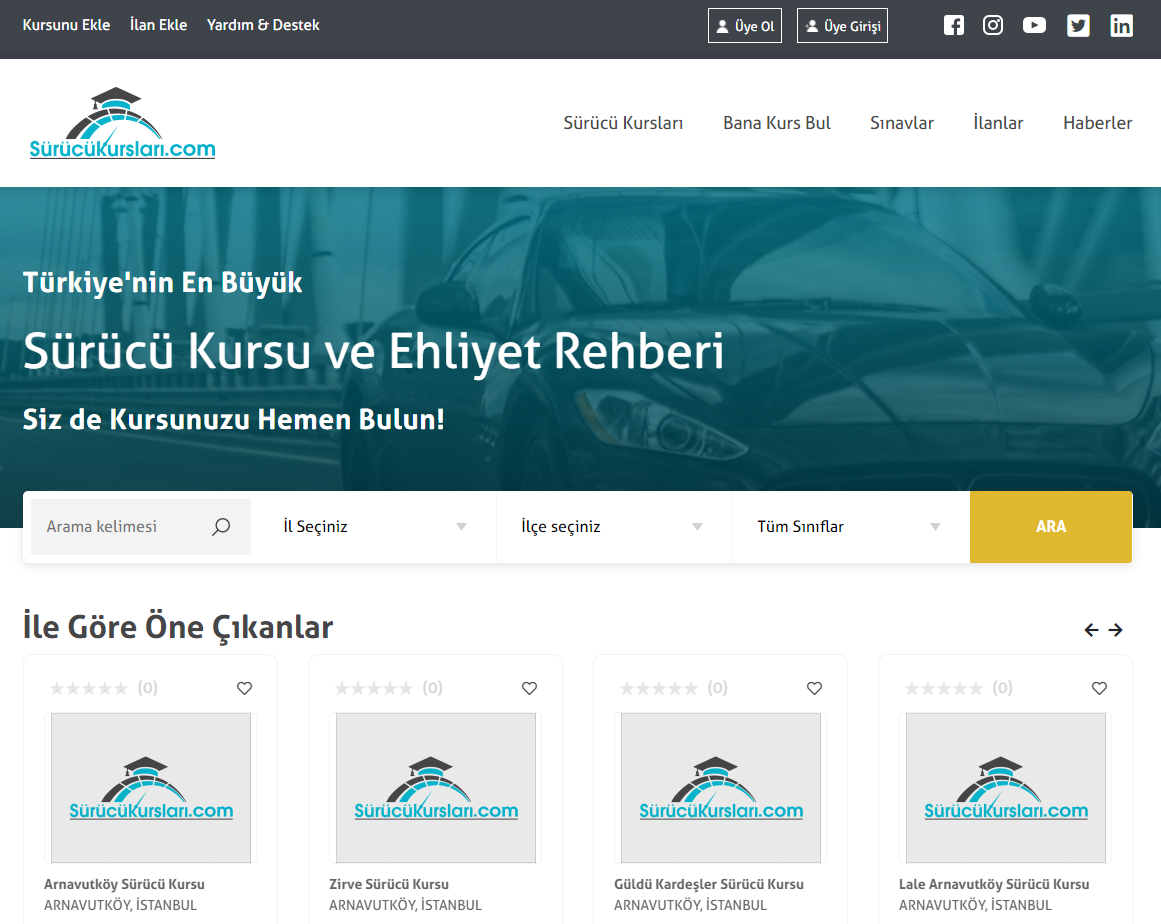The width and height of the screenshot is (1161, 924).
Task: Click star rating of Güldü Kardeşler Sürücü Kursu
Action: click(x=659, y=689)
